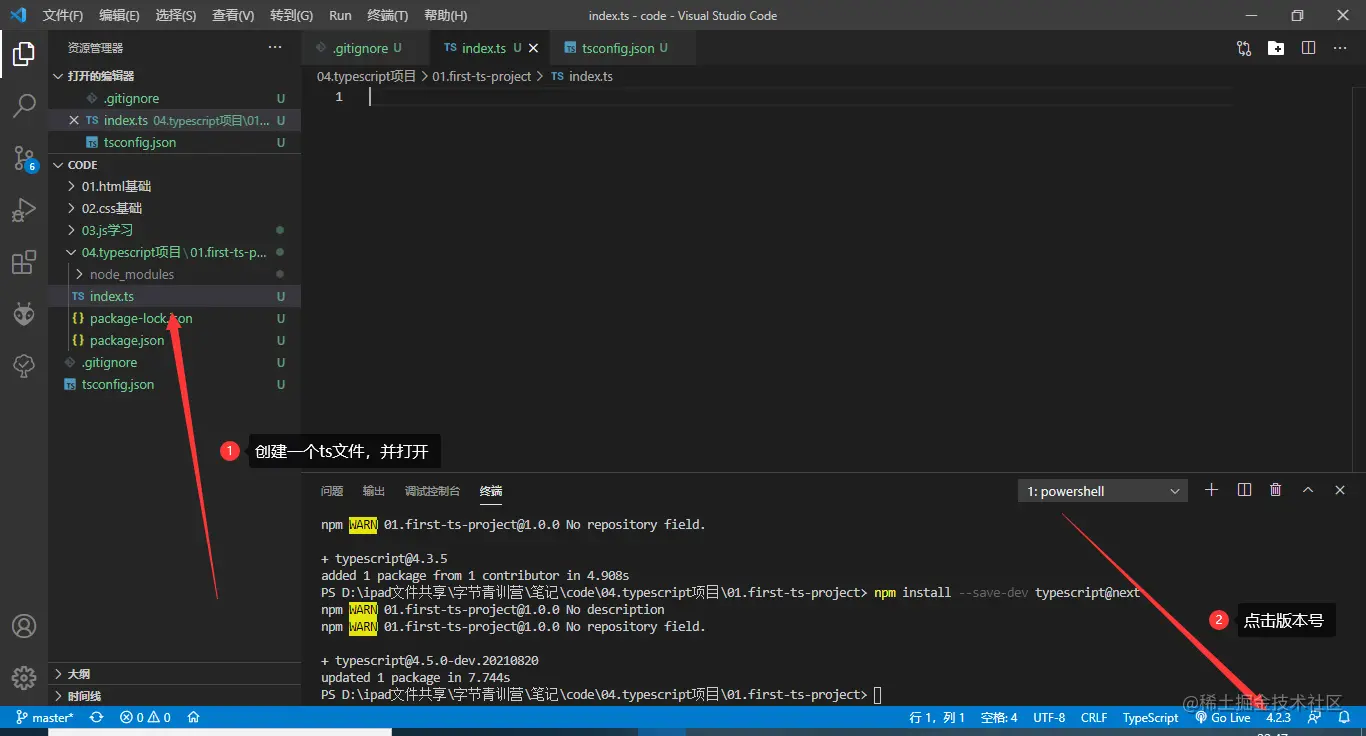This screenshot has height=736, width=1366.
Task: Open the Search view in activity bar
Action: tap(24, 106)
